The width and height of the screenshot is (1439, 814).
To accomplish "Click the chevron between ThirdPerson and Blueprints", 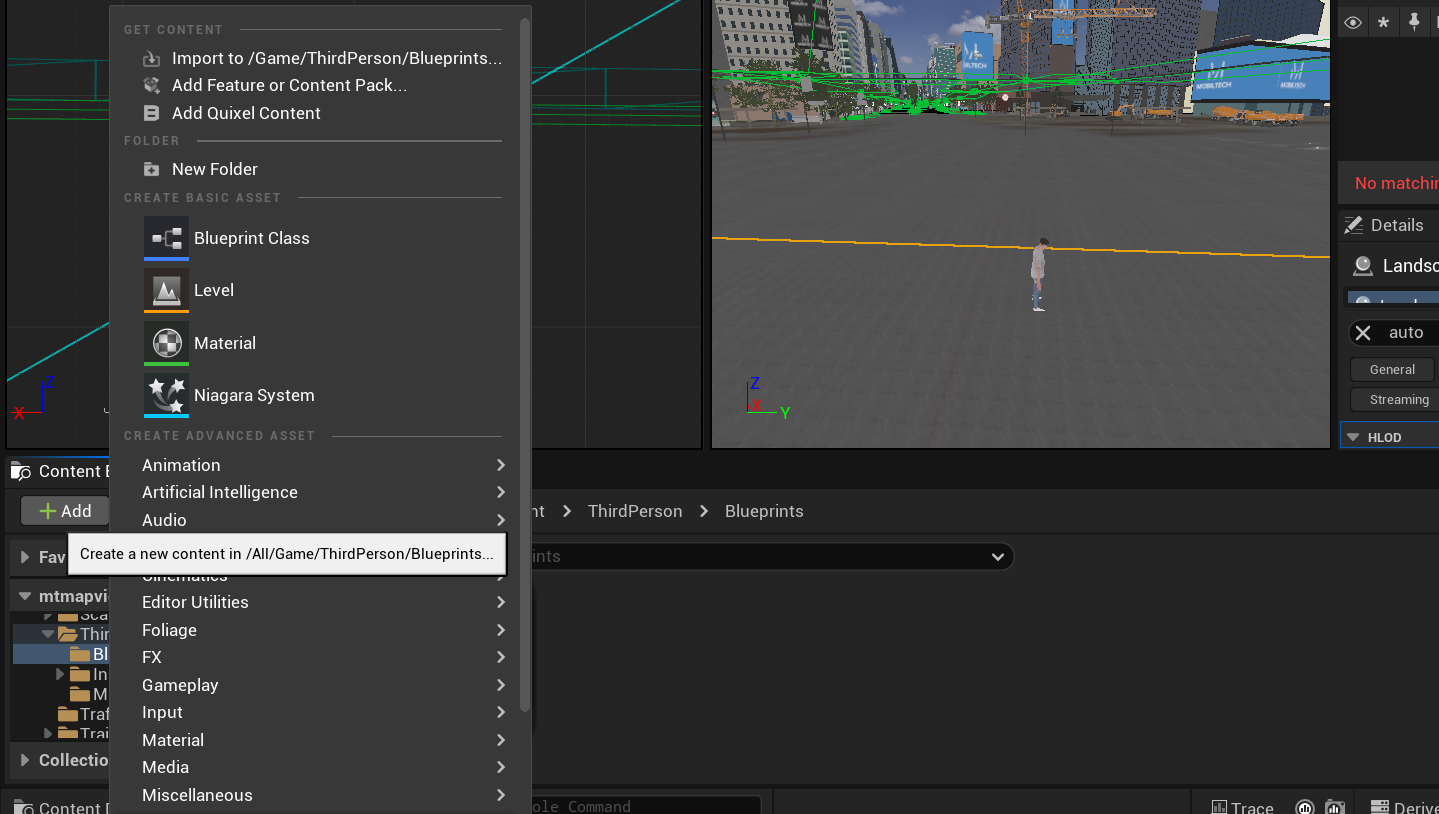I will pos(704,511).
